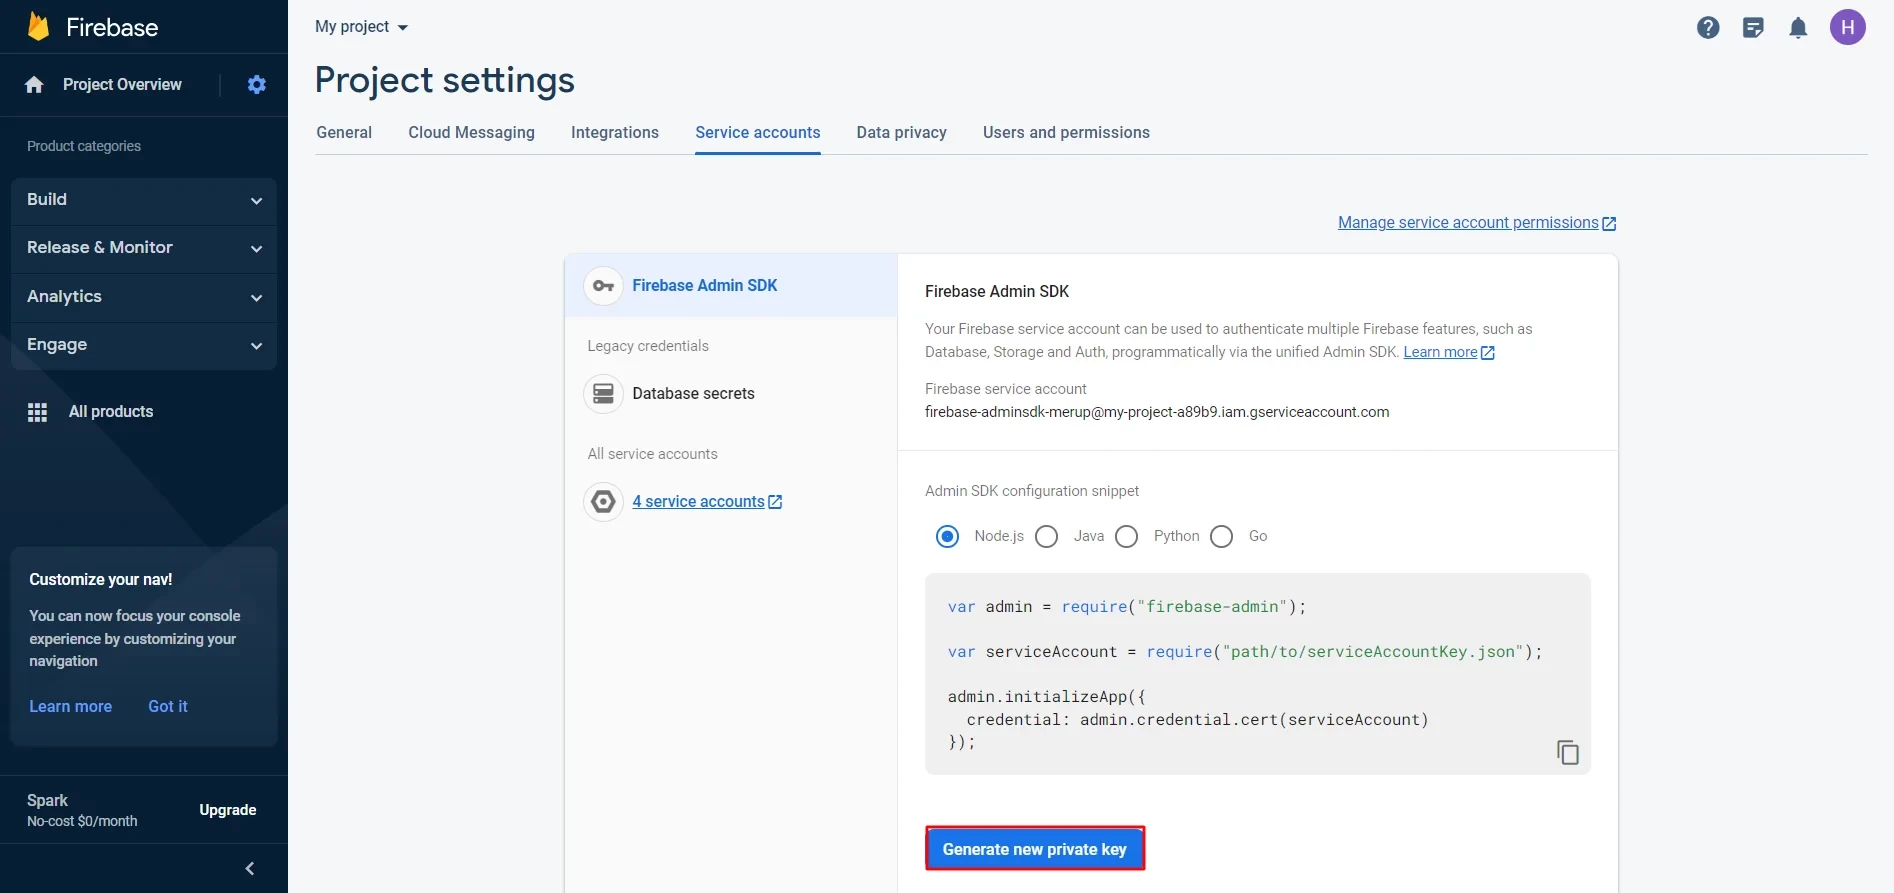Select the Node.js radio button
Screen dimensions: 1894x893
(x=947, y=537)
